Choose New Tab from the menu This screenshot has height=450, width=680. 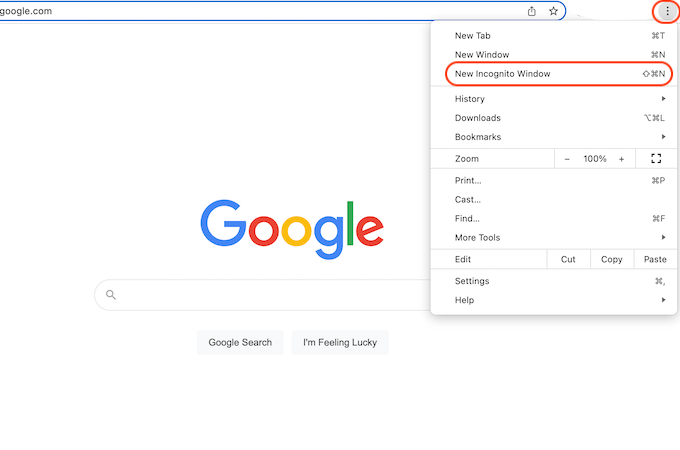click(553, 36)
